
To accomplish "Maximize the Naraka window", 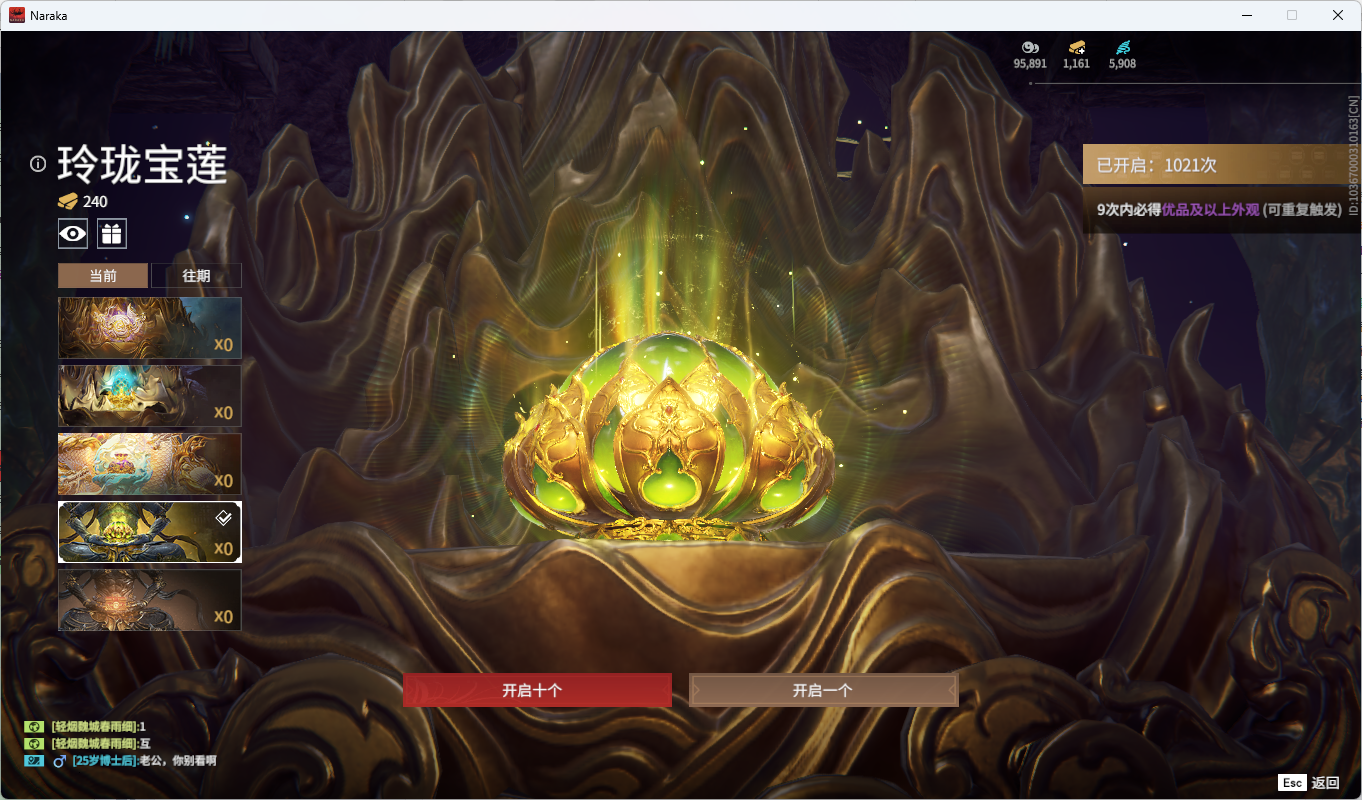I will (1292, 15).
